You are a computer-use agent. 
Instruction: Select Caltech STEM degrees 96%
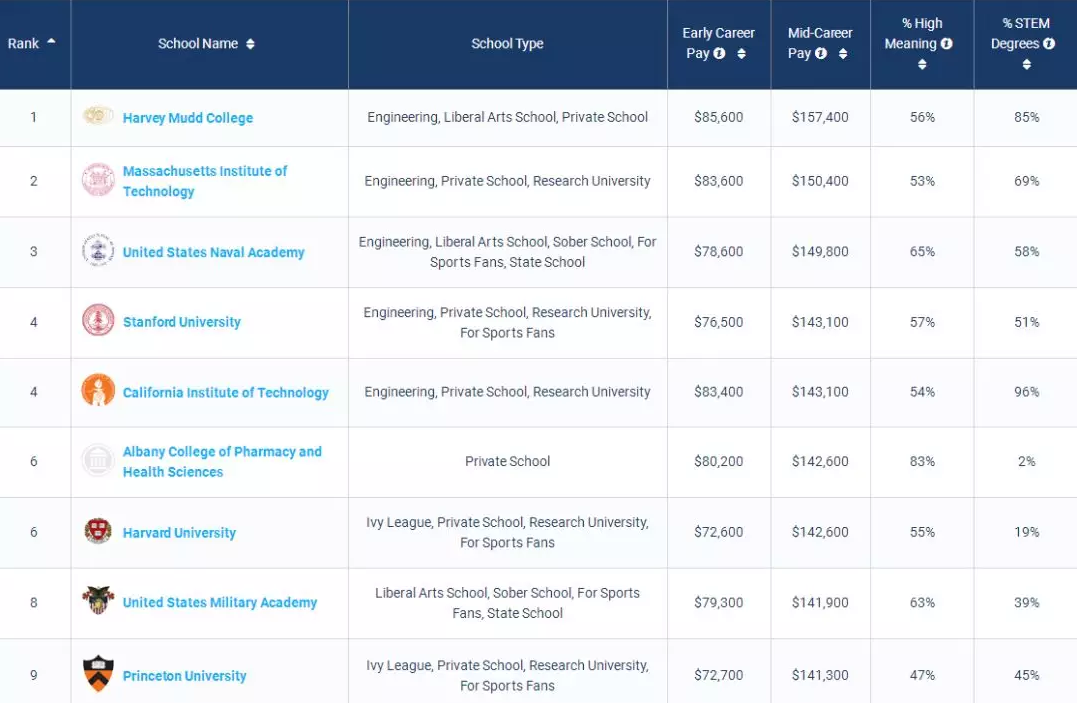pos(1027,392)
